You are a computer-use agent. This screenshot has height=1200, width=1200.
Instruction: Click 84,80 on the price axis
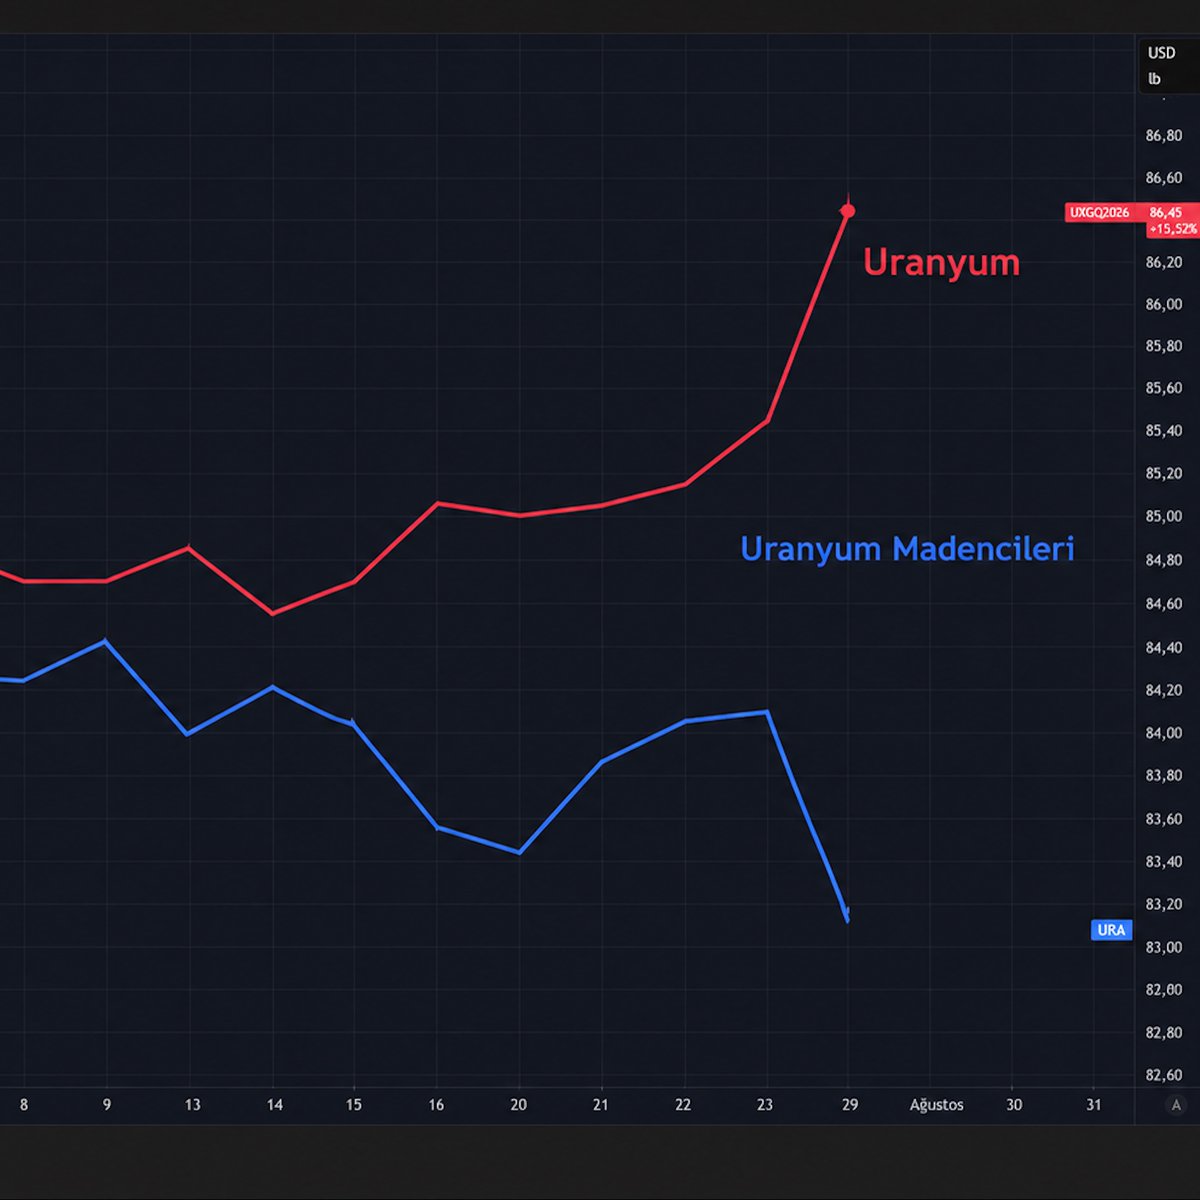(1164, 560)
